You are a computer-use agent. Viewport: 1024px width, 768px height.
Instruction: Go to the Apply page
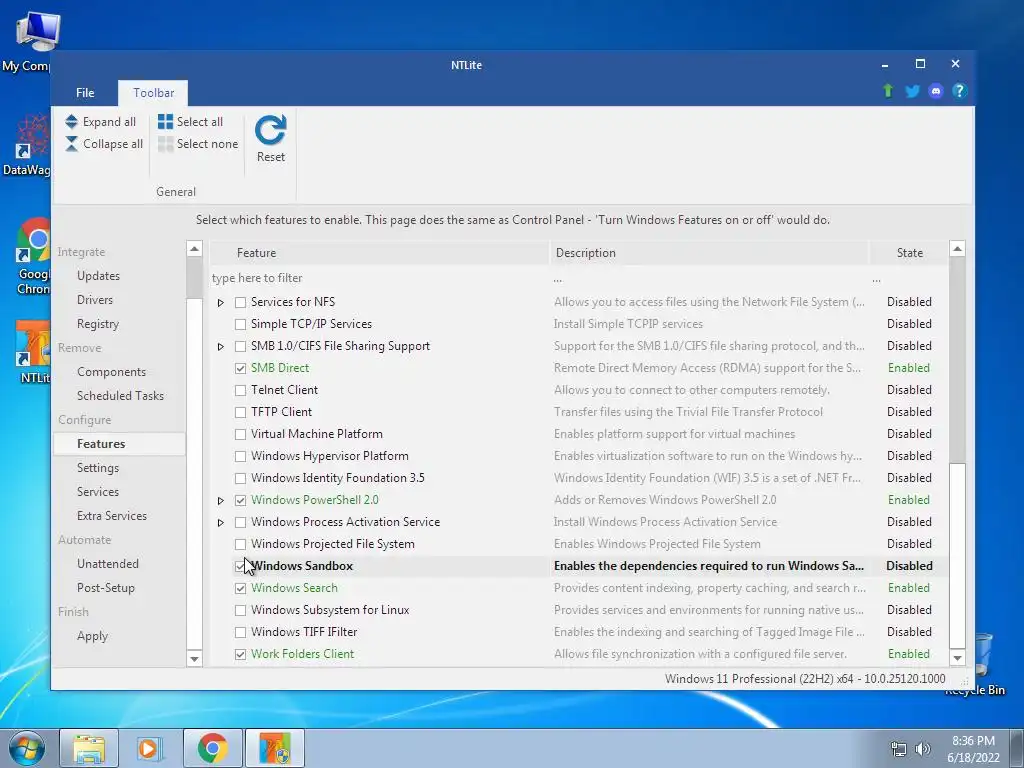tap(92, 636)
